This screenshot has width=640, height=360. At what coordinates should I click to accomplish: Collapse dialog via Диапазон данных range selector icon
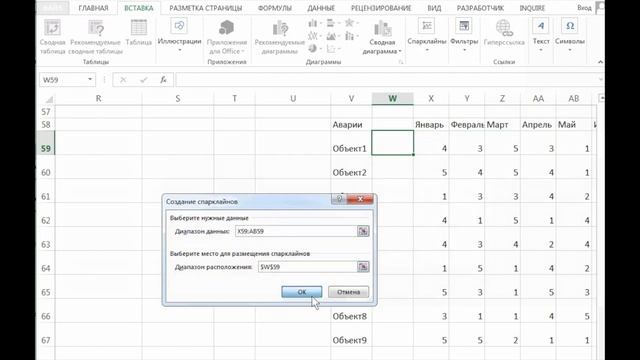coord(363,231)
